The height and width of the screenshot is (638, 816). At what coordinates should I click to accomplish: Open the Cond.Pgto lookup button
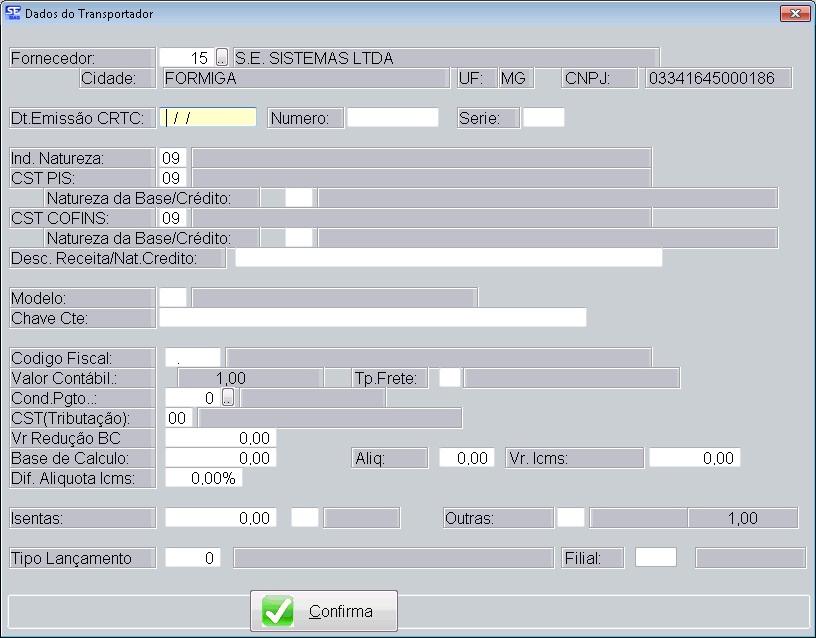[228, 398]
